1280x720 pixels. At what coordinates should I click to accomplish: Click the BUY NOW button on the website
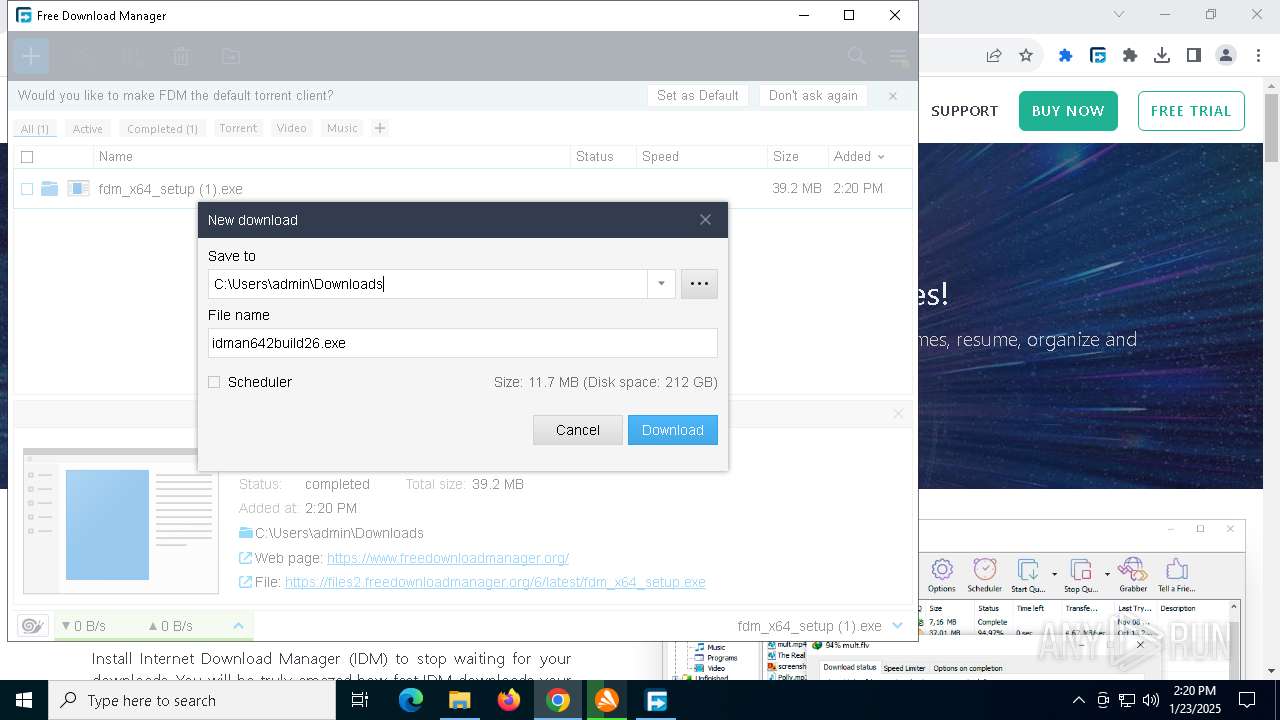tap(1068, 111)
